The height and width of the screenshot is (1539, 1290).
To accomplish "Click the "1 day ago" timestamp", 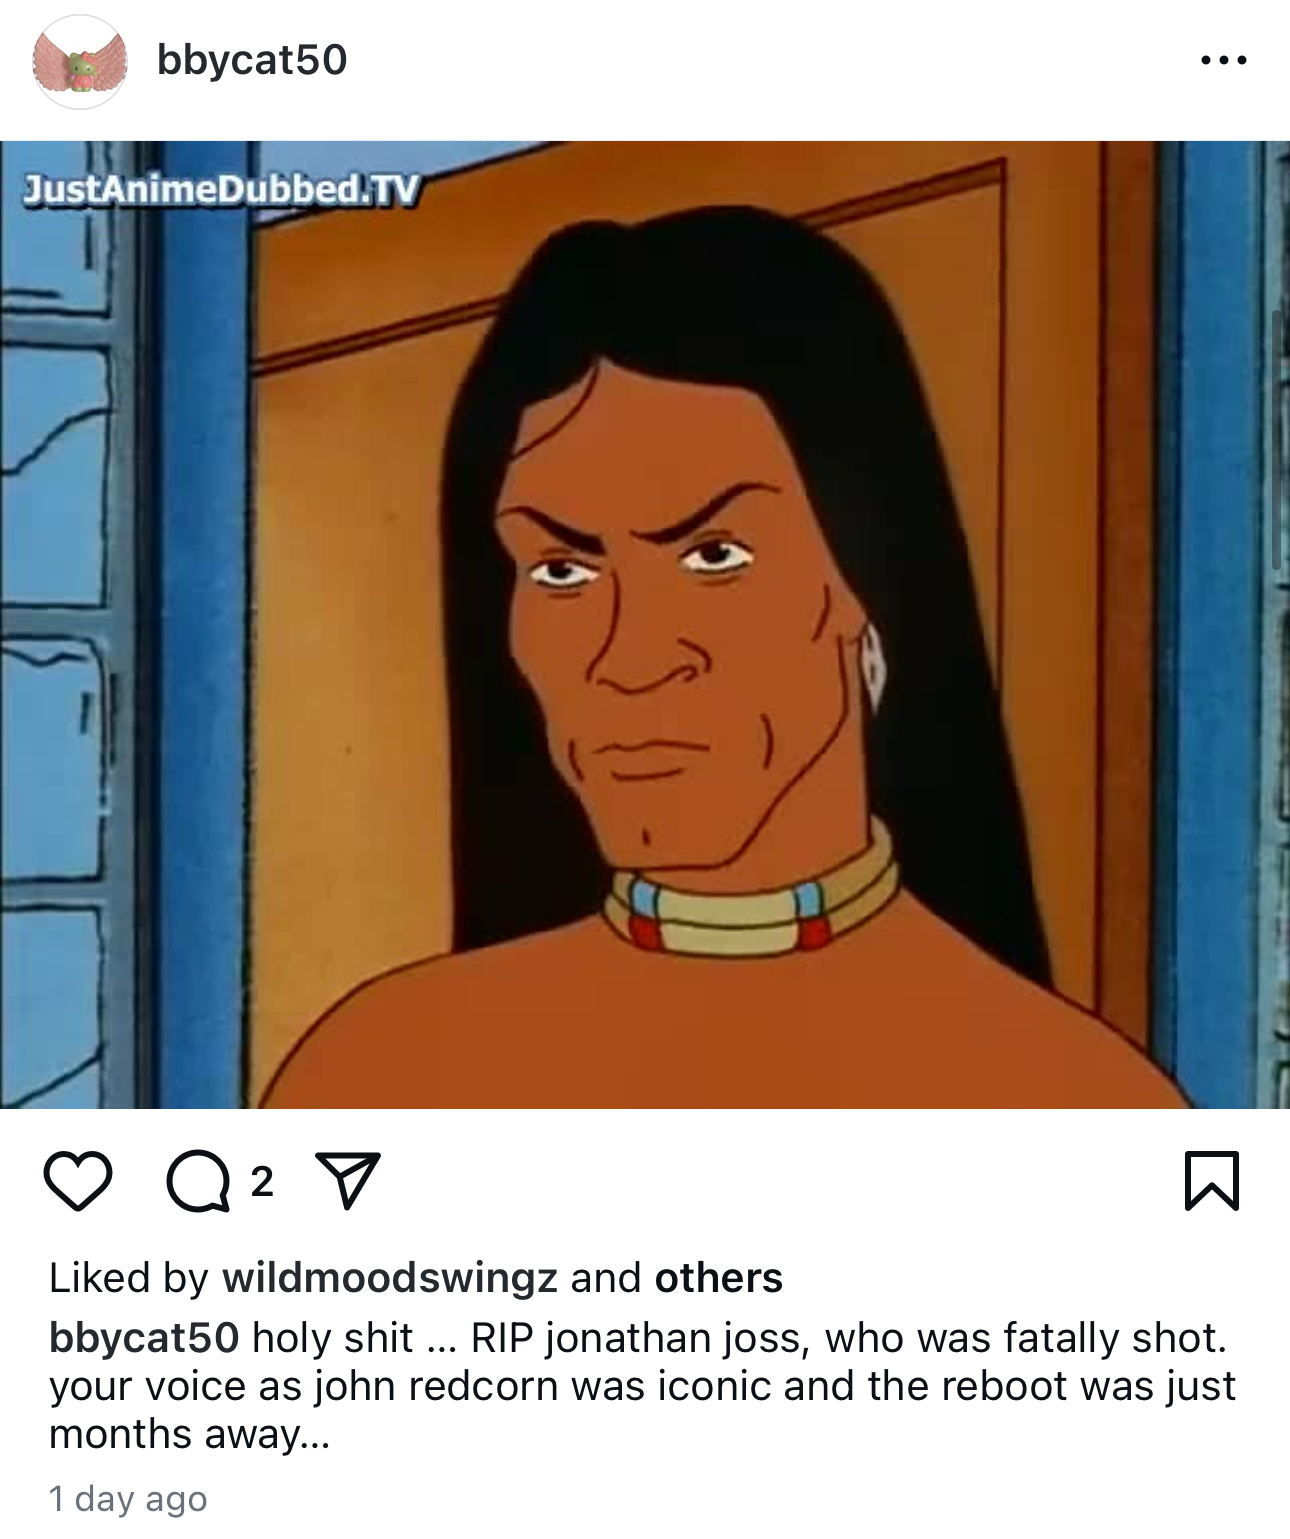I will coord(128,1499).
